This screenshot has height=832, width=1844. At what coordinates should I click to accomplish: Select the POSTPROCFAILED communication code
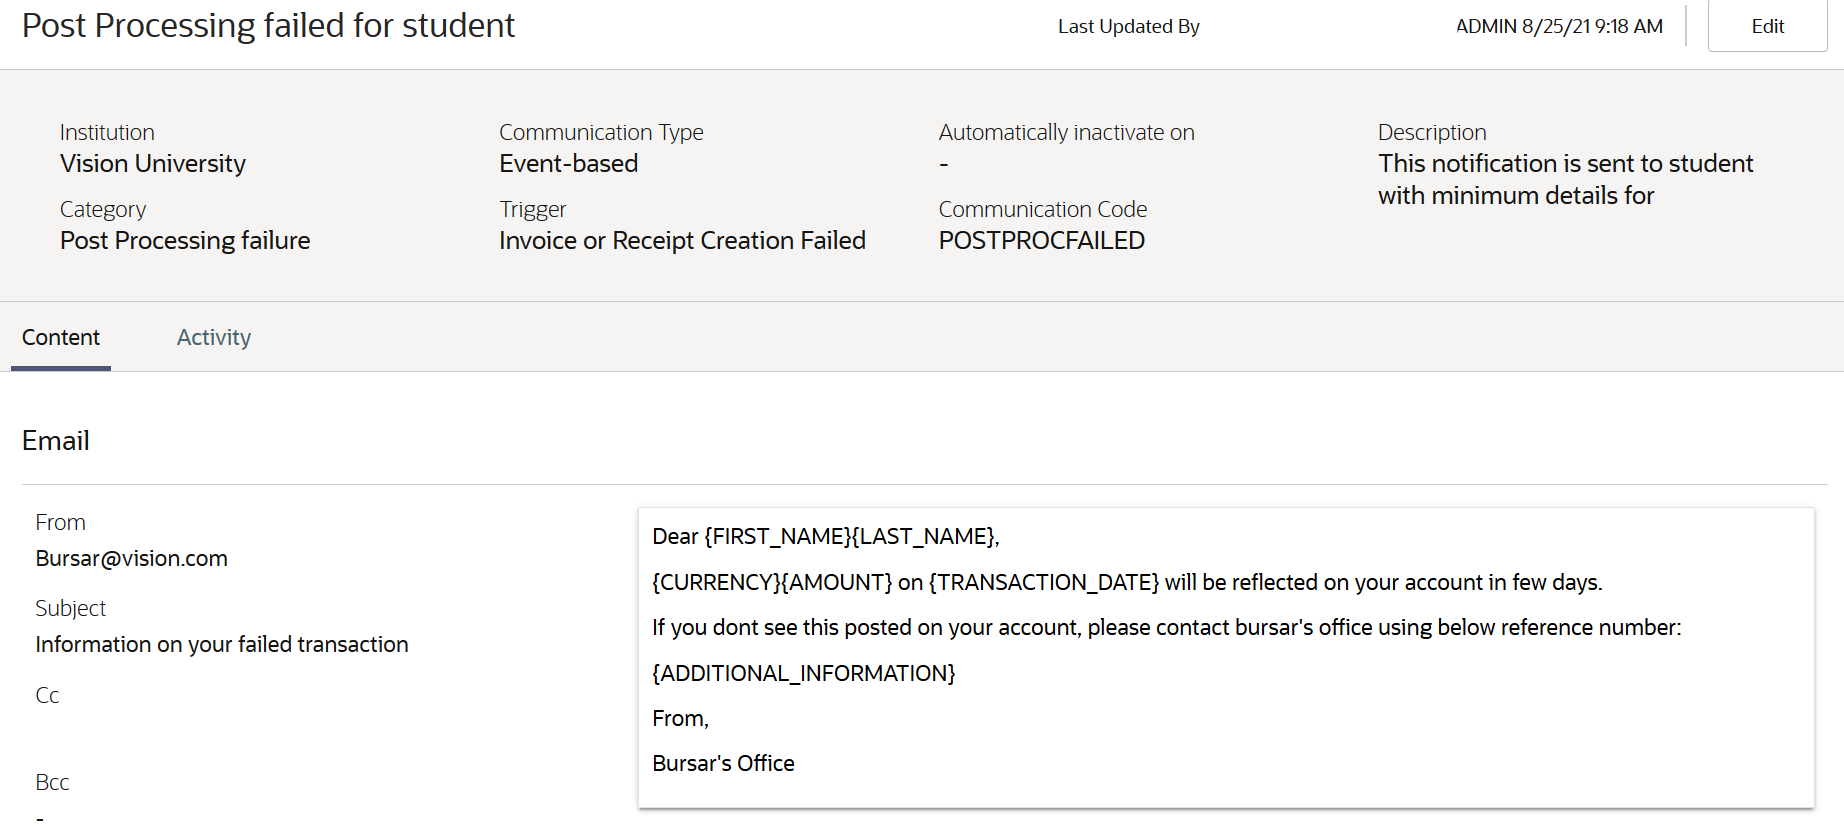[x=1041, y=241]
